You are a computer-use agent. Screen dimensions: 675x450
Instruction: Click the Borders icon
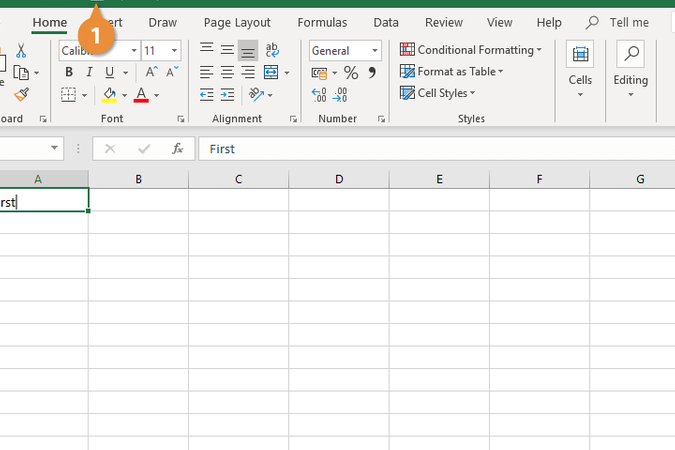pyautogui.click(x=68, y=95)
